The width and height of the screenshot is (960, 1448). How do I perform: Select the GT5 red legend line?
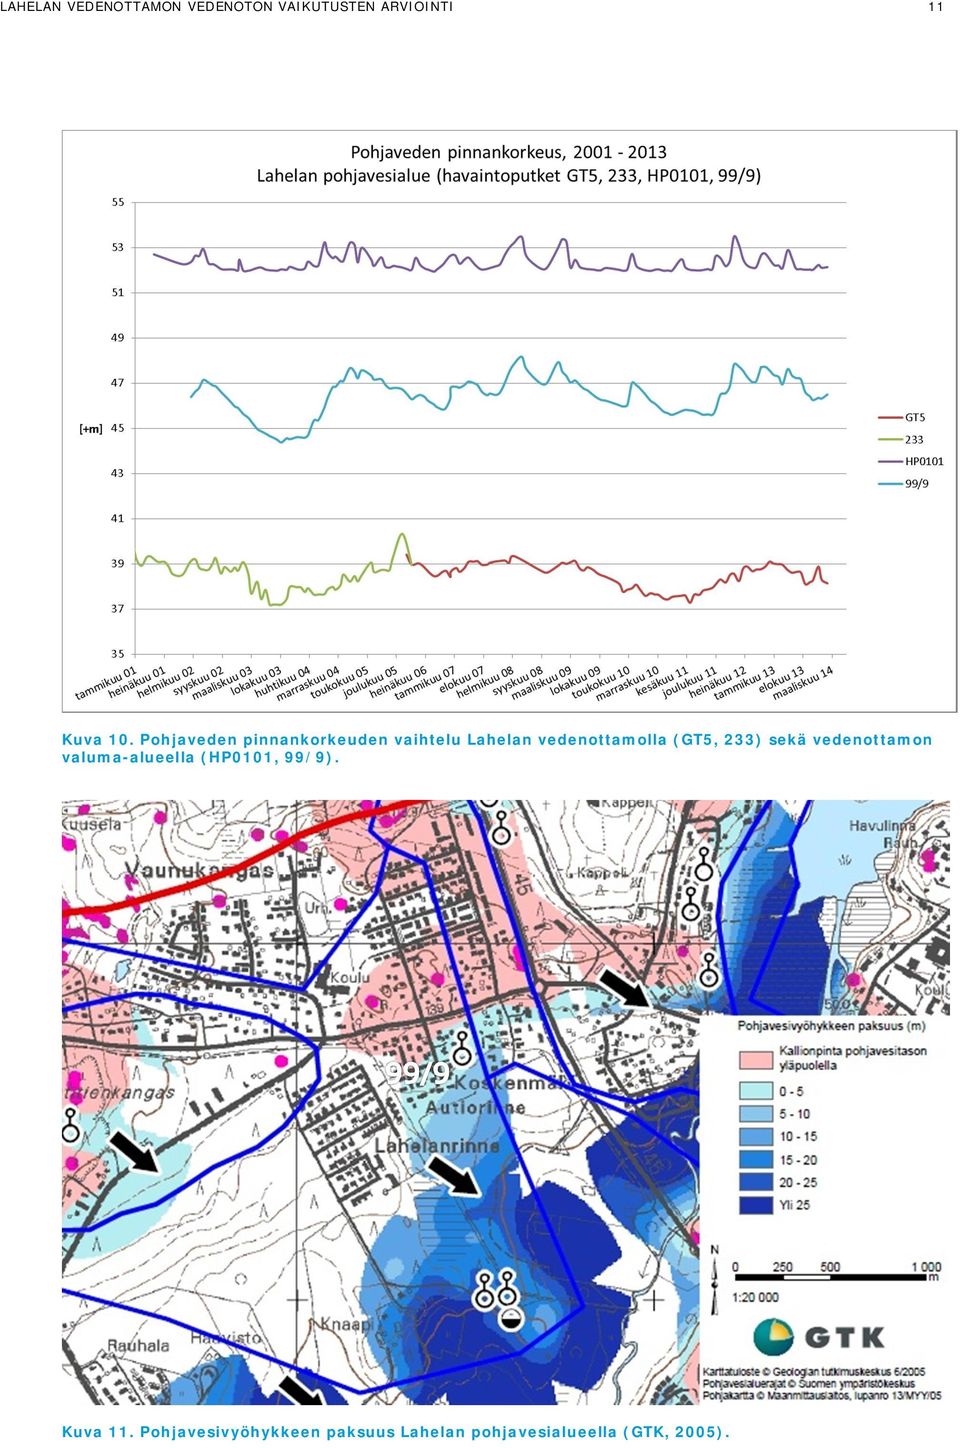coord(890,417)
